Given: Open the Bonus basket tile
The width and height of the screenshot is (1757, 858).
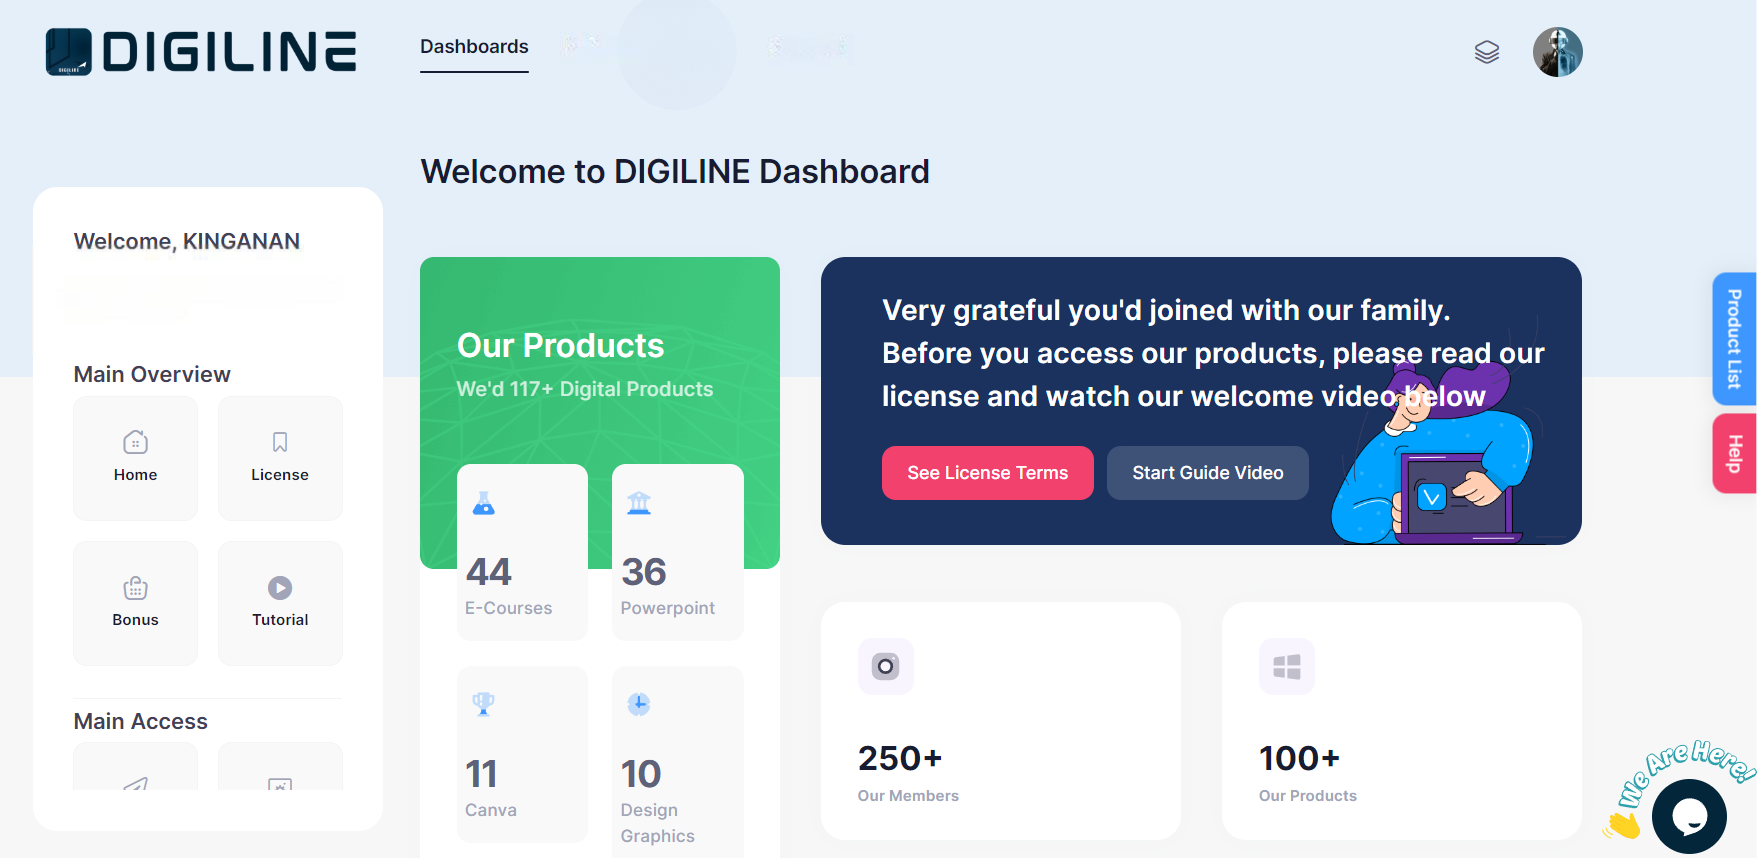Looking at the screenshot, I should [x=135, y=603].
